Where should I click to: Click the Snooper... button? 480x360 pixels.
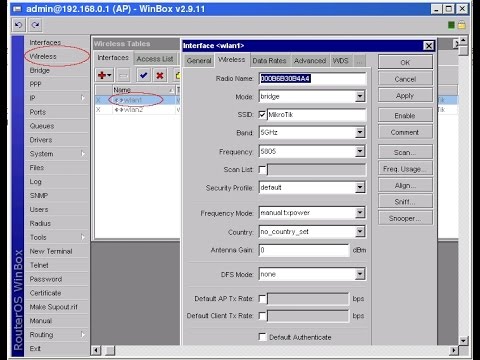coord(405,218)
